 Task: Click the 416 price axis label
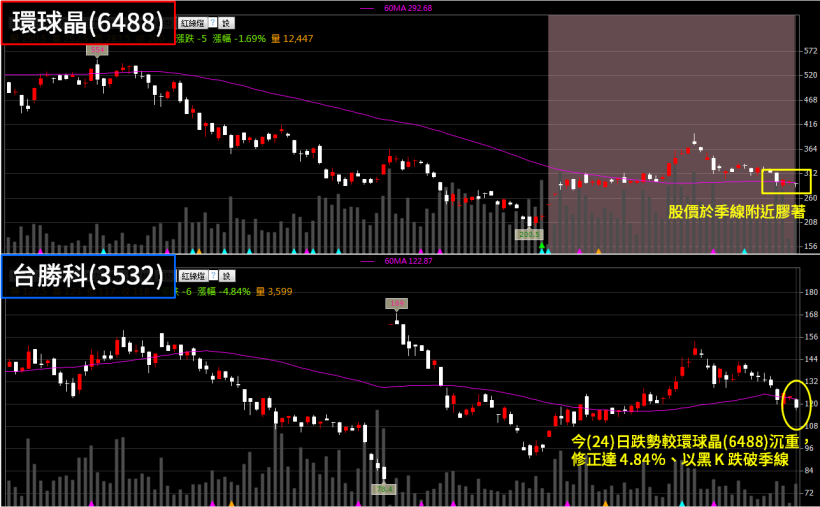point(811,125)
